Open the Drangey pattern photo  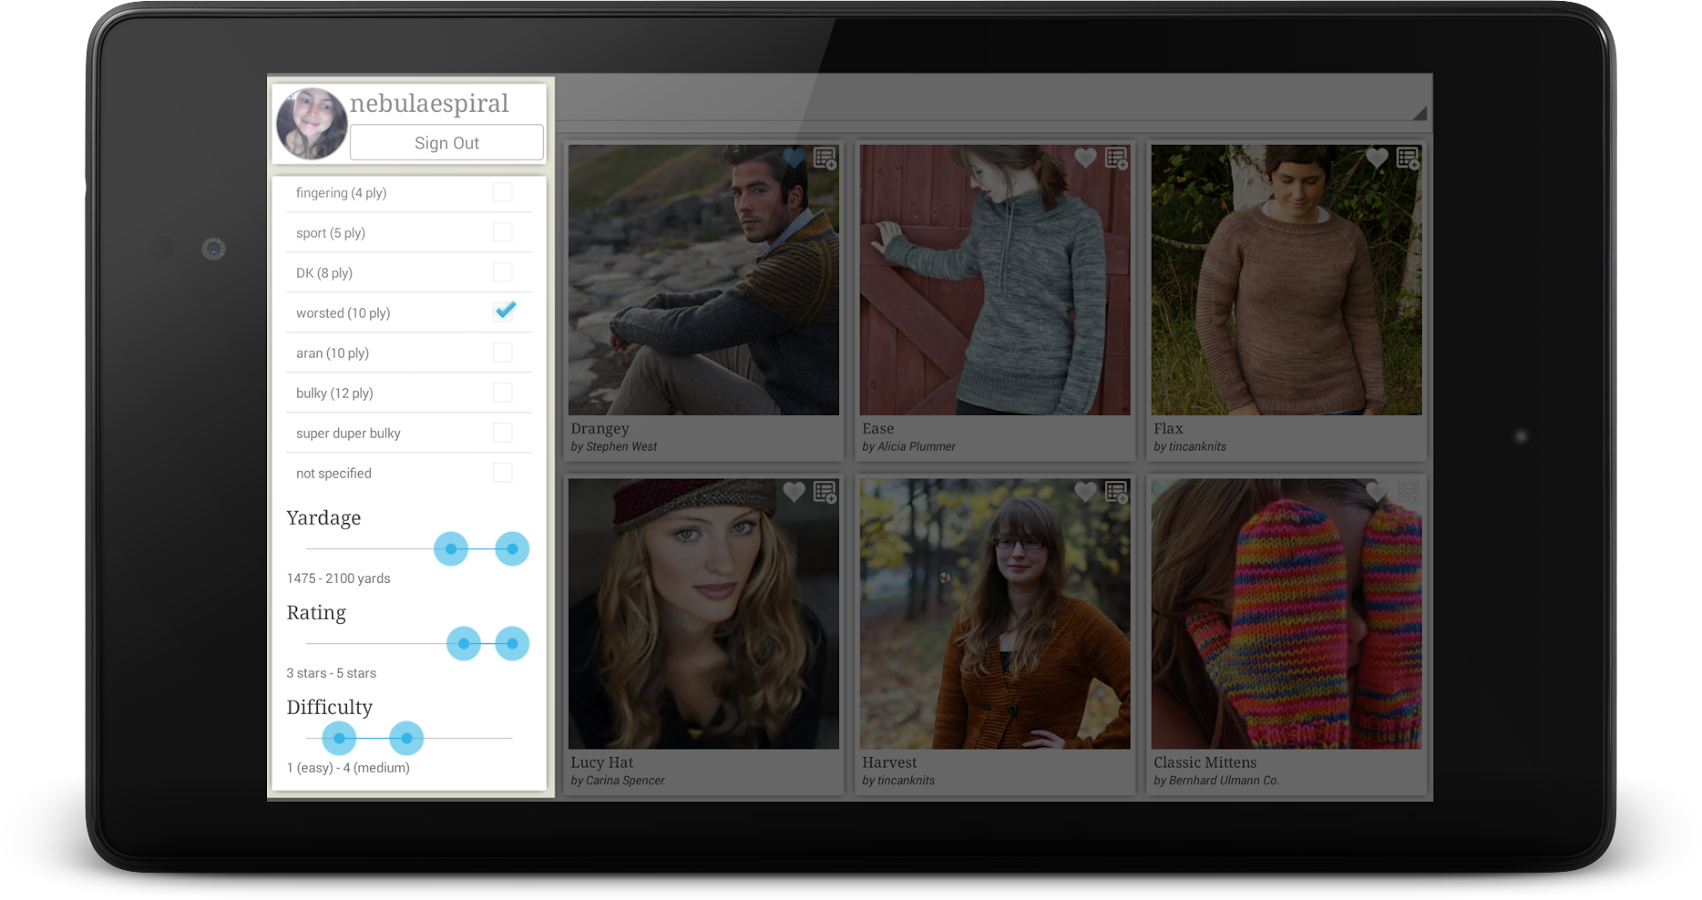click(704, 280)
